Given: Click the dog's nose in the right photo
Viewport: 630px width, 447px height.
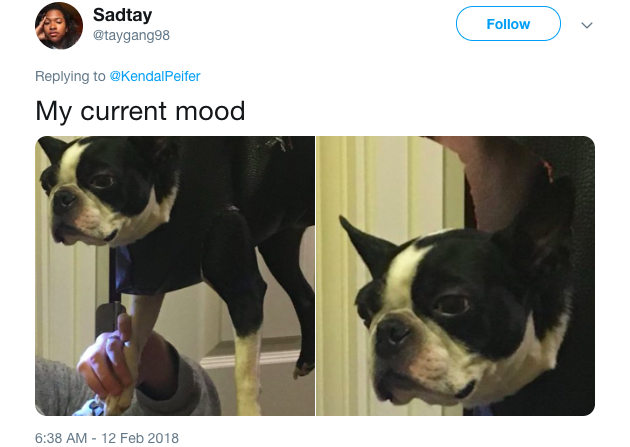Looking at the screenshot, I should (393, 331).
